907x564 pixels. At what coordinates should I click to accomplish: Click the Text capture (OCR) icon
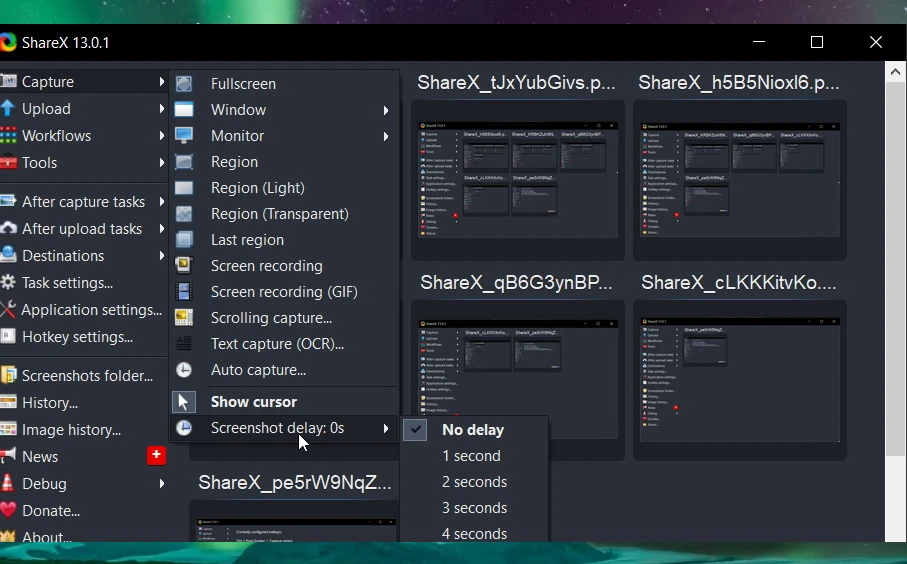[x=184, y=344]
